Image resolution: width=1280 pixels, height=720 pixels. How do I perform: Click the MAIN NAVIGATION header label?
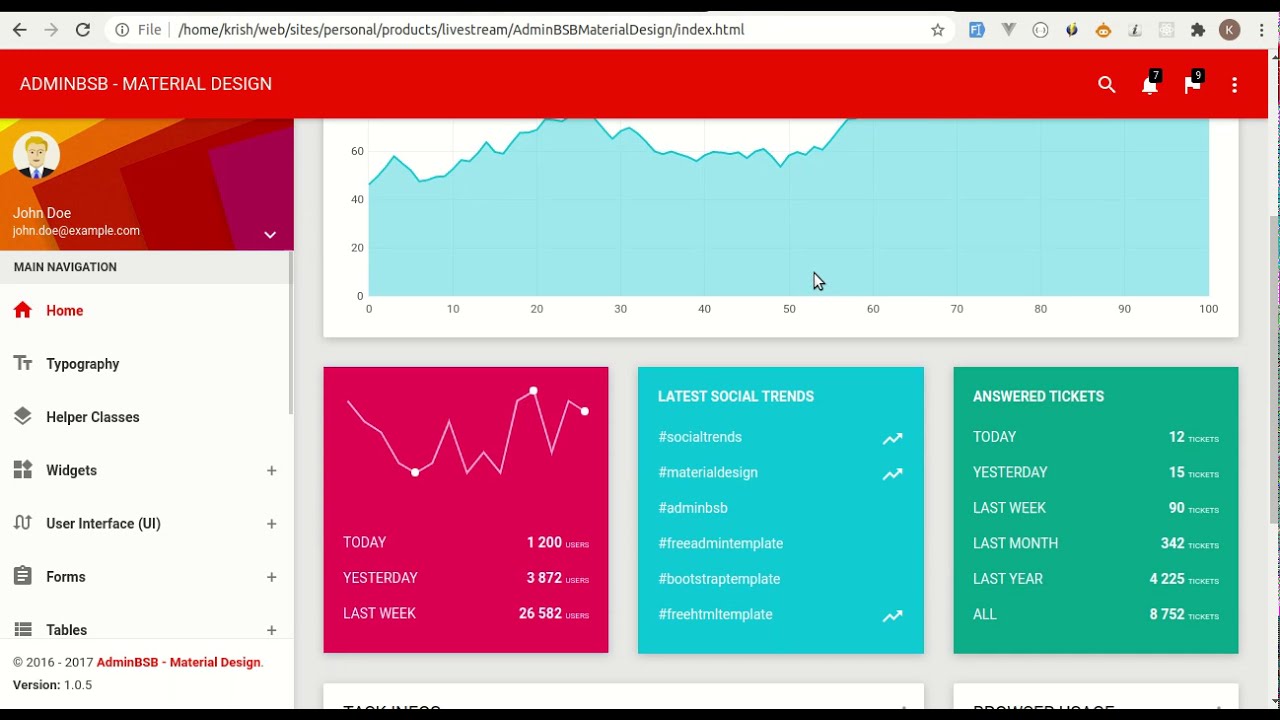(65, 267)
